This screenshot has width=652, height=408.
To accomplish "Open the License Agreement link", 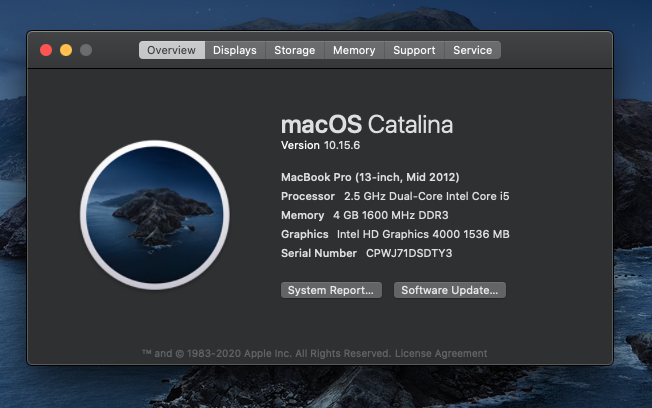I will (441, 354).
